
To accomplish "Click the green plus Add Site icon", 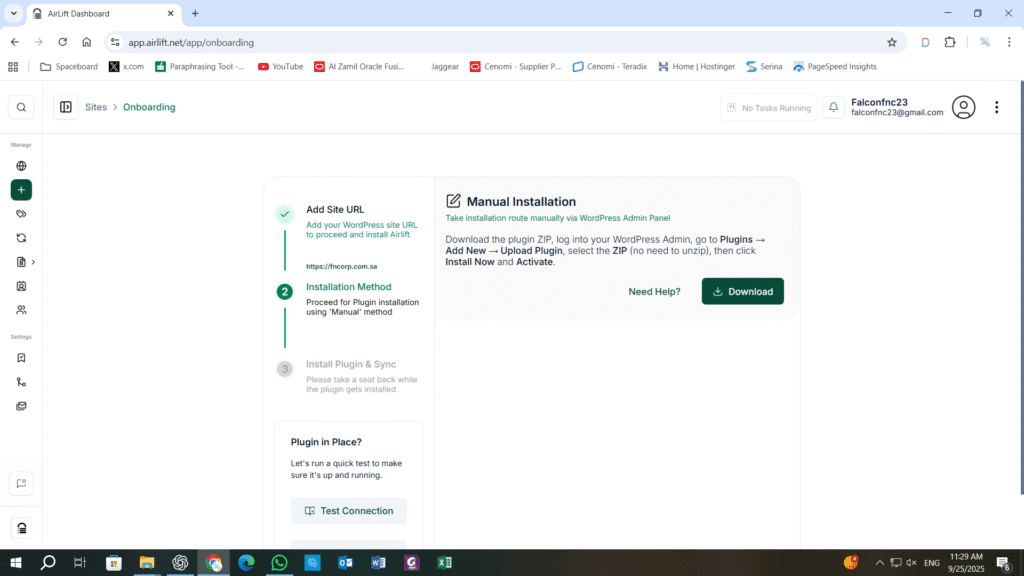I will [x=21, y=190].
